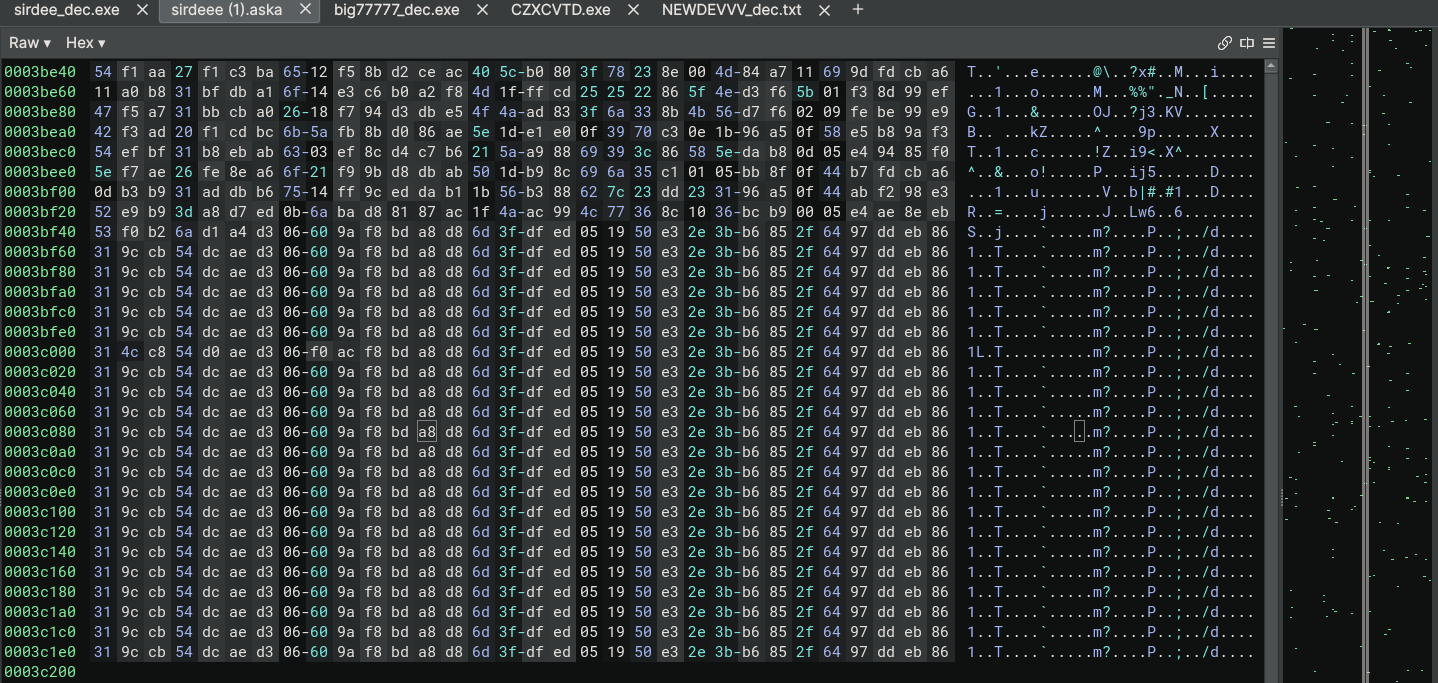Click the left feature map strip

click(1322, 355)
